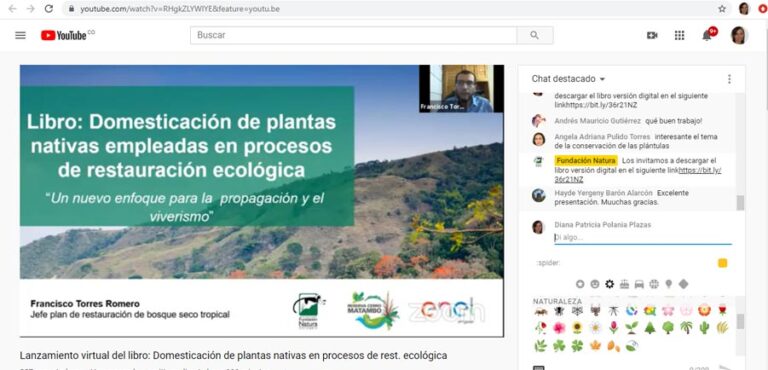Switch to the travel car emoji category
This screenshot has height=370, width=768.
click(639, 284)
